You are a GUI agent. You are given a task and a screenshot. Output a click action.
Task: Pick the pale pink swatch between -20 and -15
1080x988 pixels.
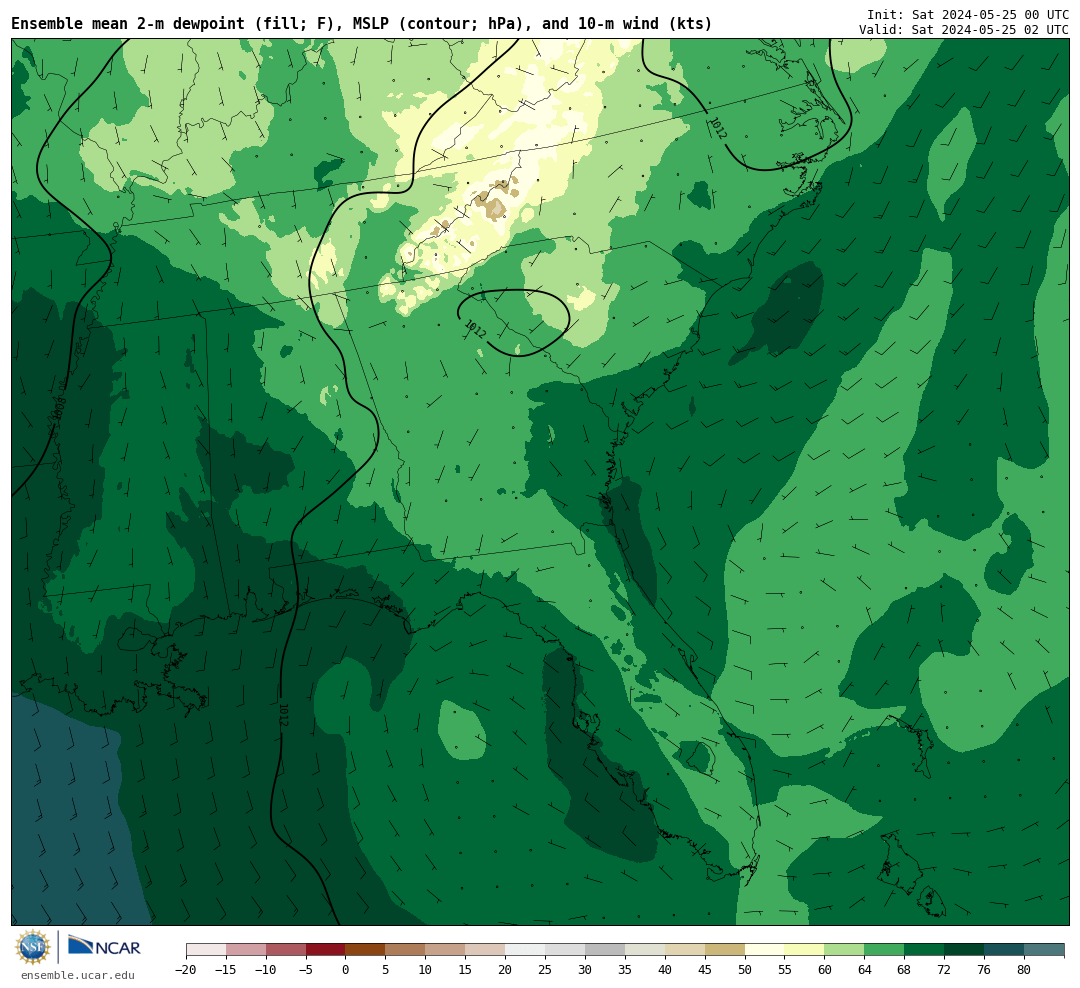click(x=206, y=950)
